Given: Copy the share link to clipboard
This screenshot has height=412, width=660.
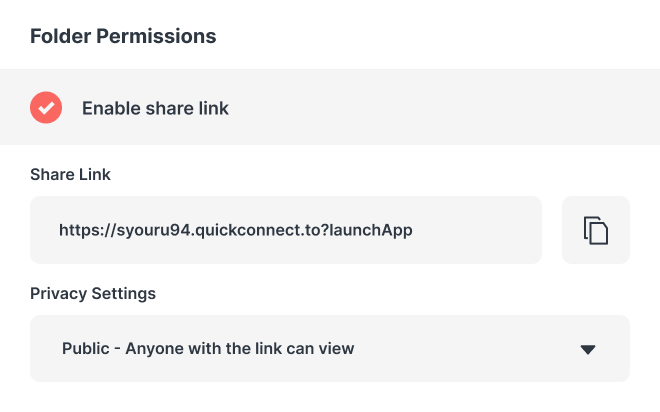Looking at the screenshot, I should [596, 230].
